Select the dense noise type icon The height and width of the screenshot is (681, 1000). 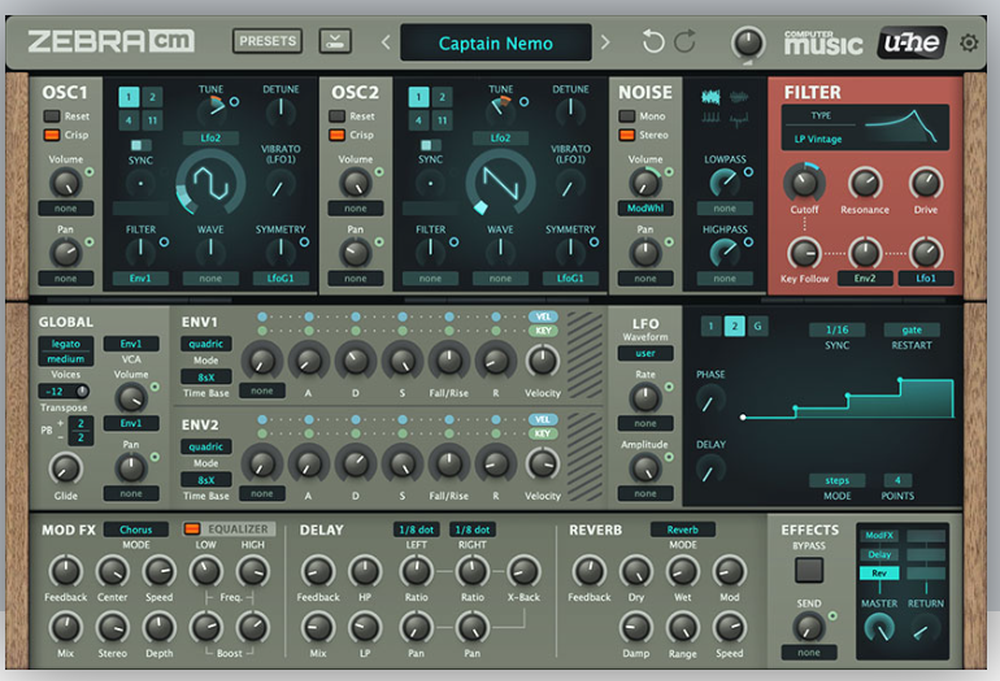click(710, 97)
